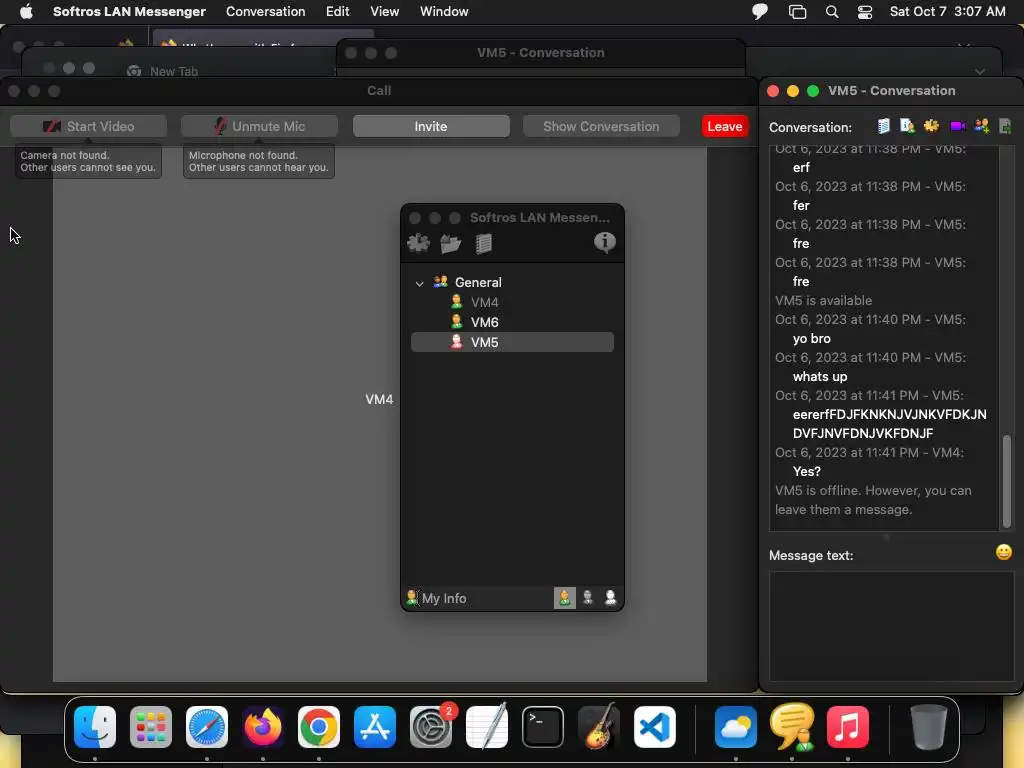Screen dimensions: 1024x768
Task: Click the 'Yes?' message from VM4
Action: tap(807, 472)
